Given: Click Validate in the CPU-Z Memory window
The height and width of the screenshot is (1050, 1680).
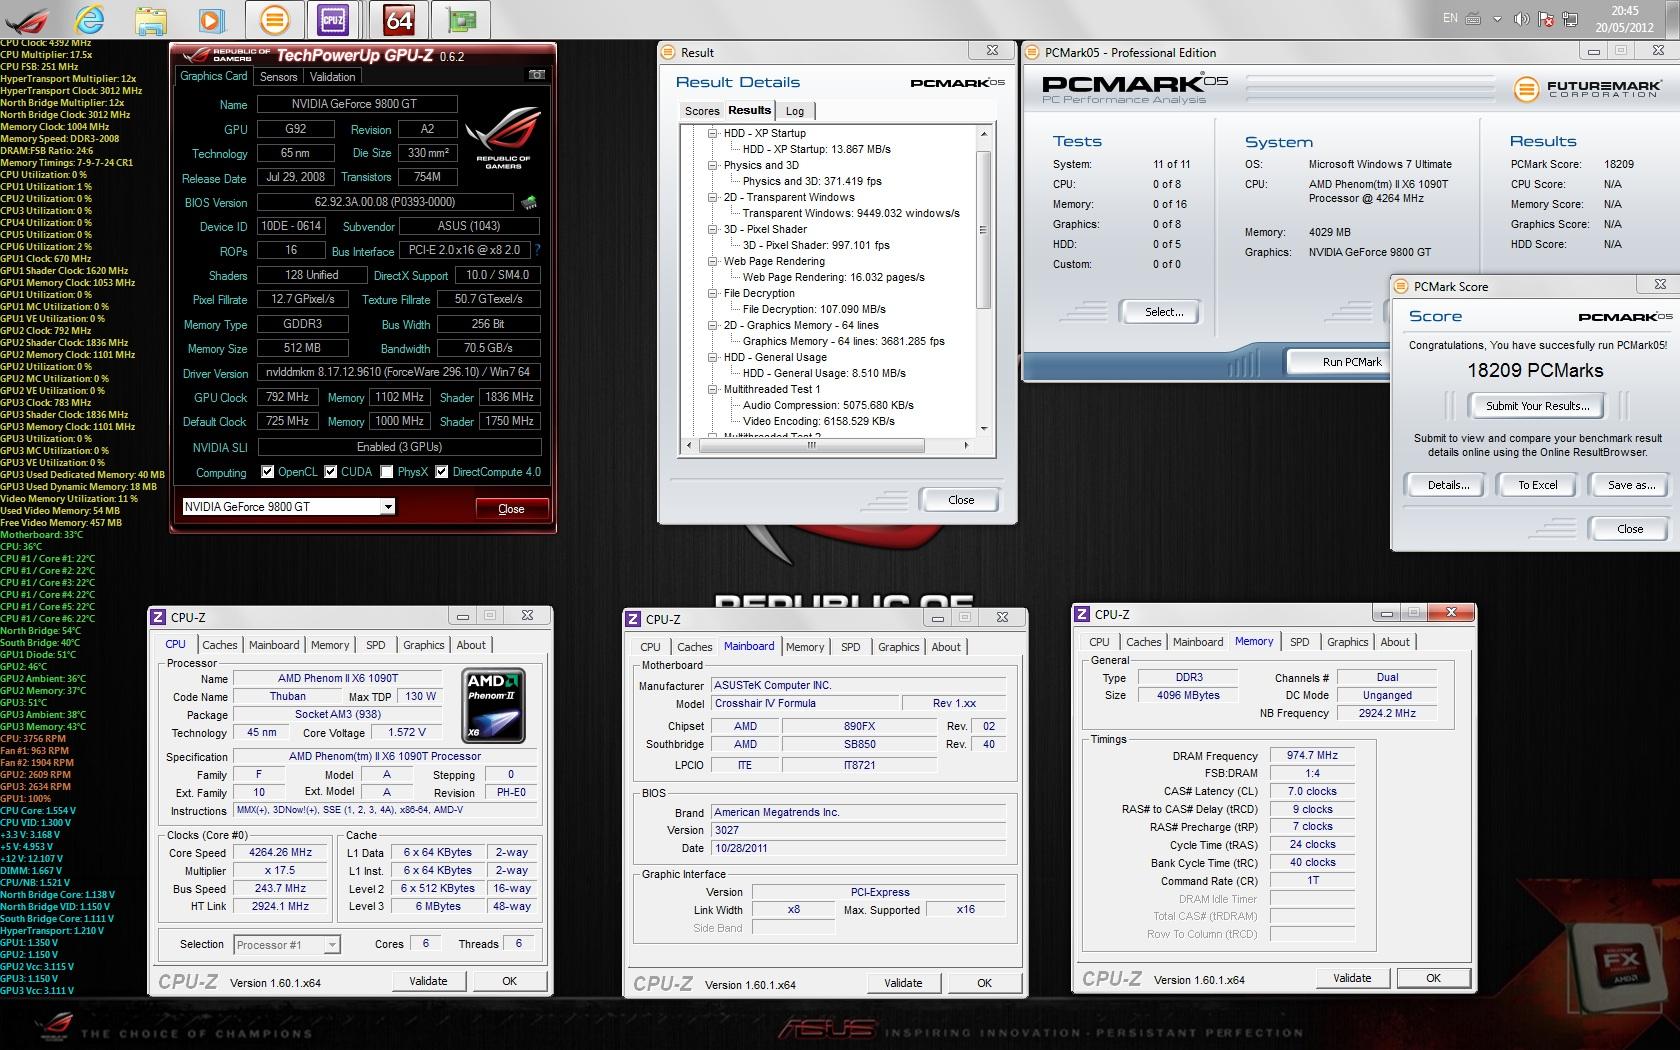Looking at the screenshot, I should coord(1352,978).
